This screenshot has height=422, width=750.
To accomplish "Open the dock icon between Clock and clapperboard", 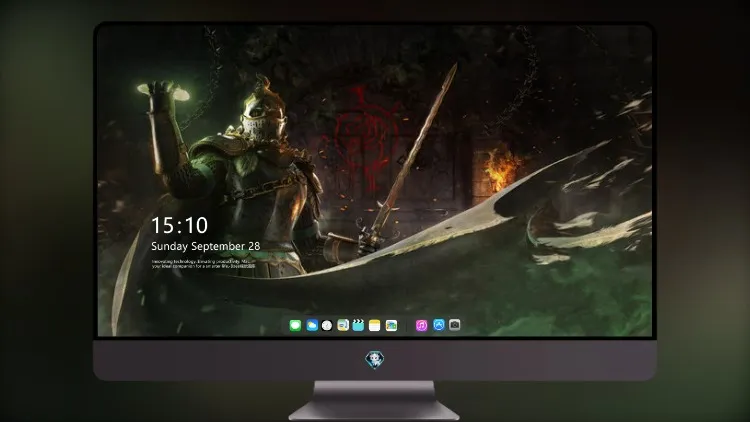I will 343,325.
